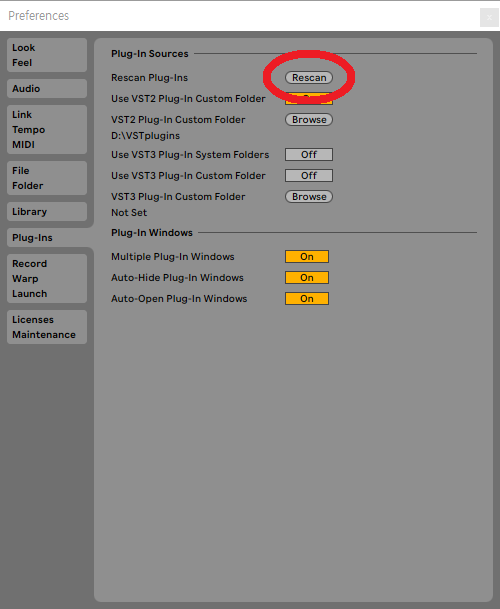Toggle Auto-Open Plug-In Windows option
Image resolution: width=500 pixels, height=609 pixels.
[x=307, y=299]
